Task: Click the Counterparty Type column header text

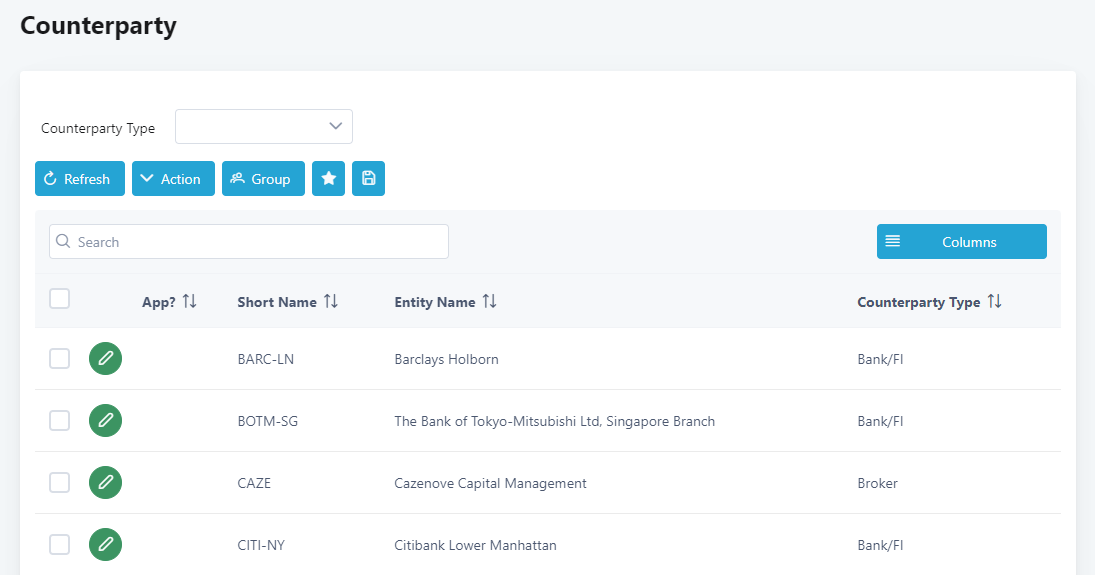Action: tap(918, 302)
